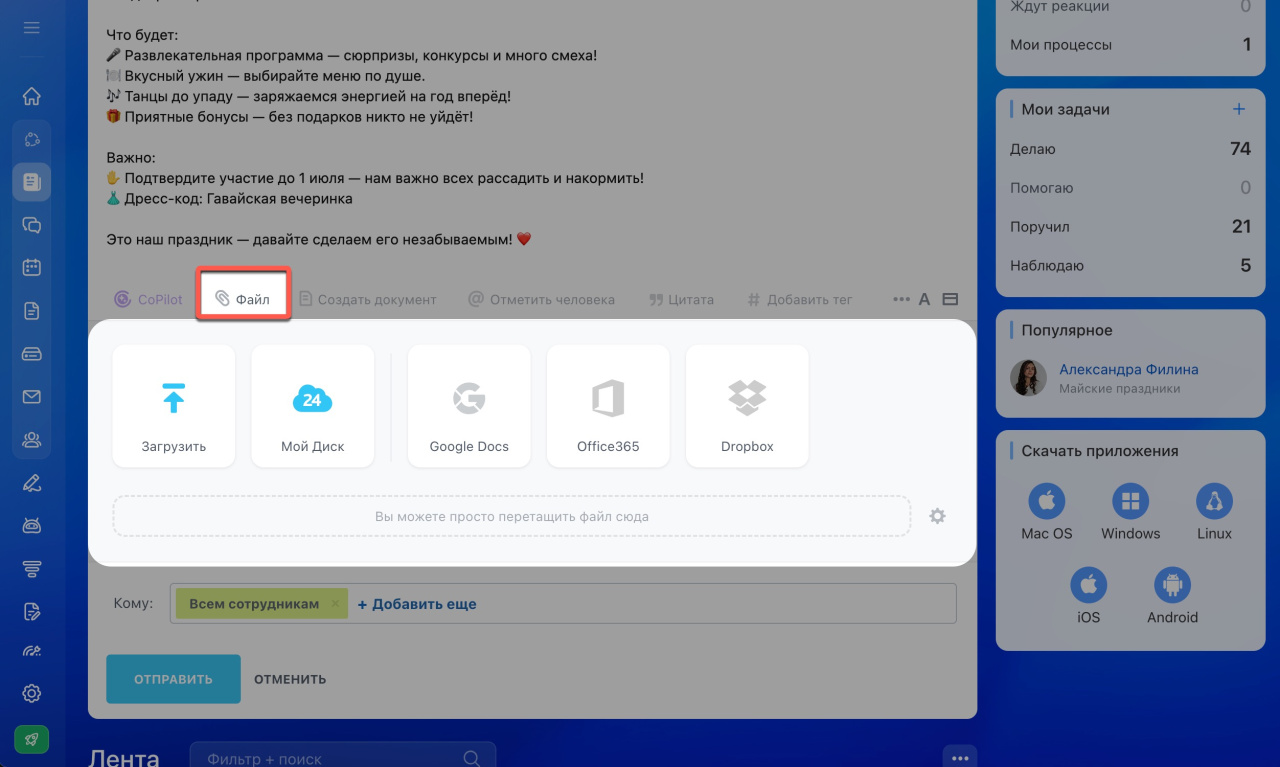Viewport: 1280px width, 767px height.
Task: Click Александра Филина avatar thumbnail
Action: [x=1028, y=378]
